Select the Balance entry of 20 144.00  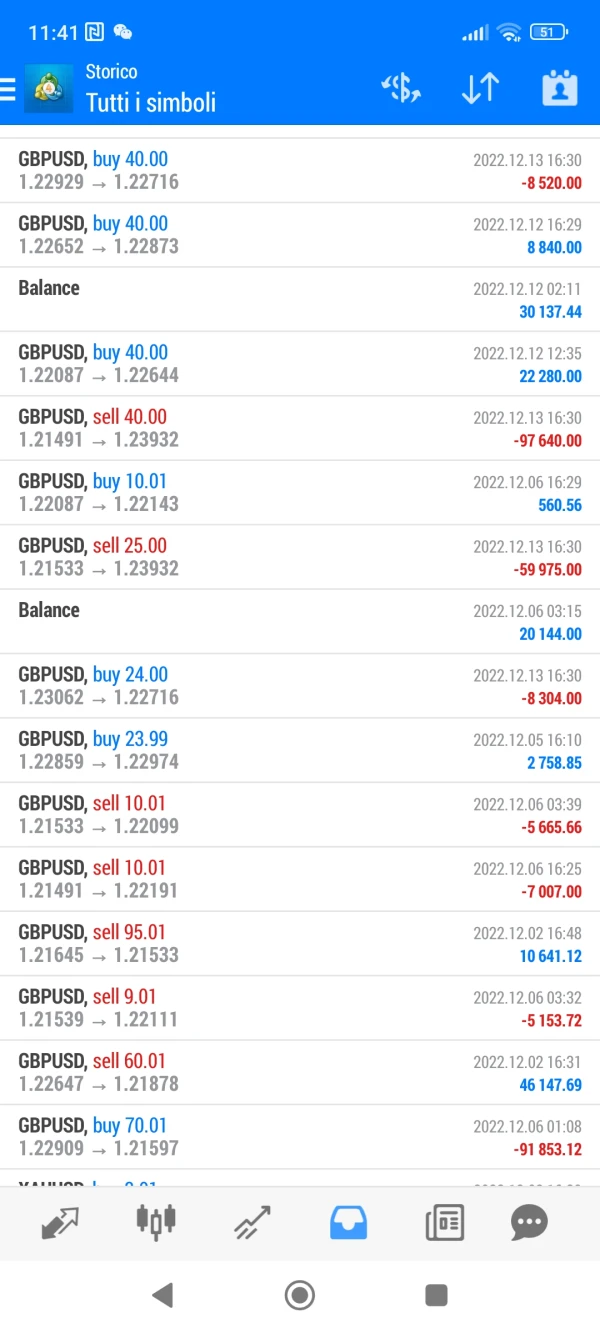pyautogui.click(x=300, y=621)
